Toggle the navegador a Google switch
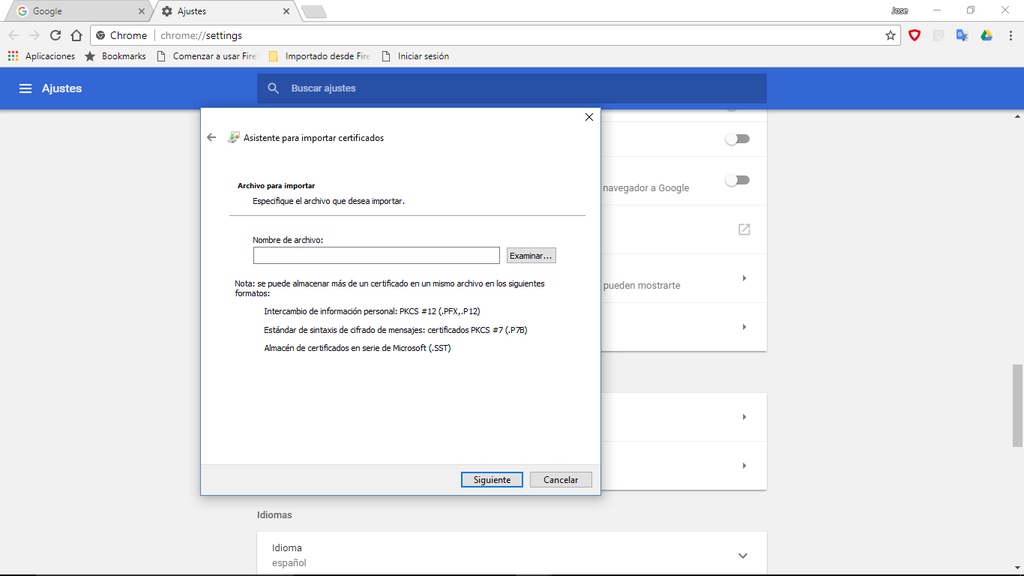 [737, 181]
